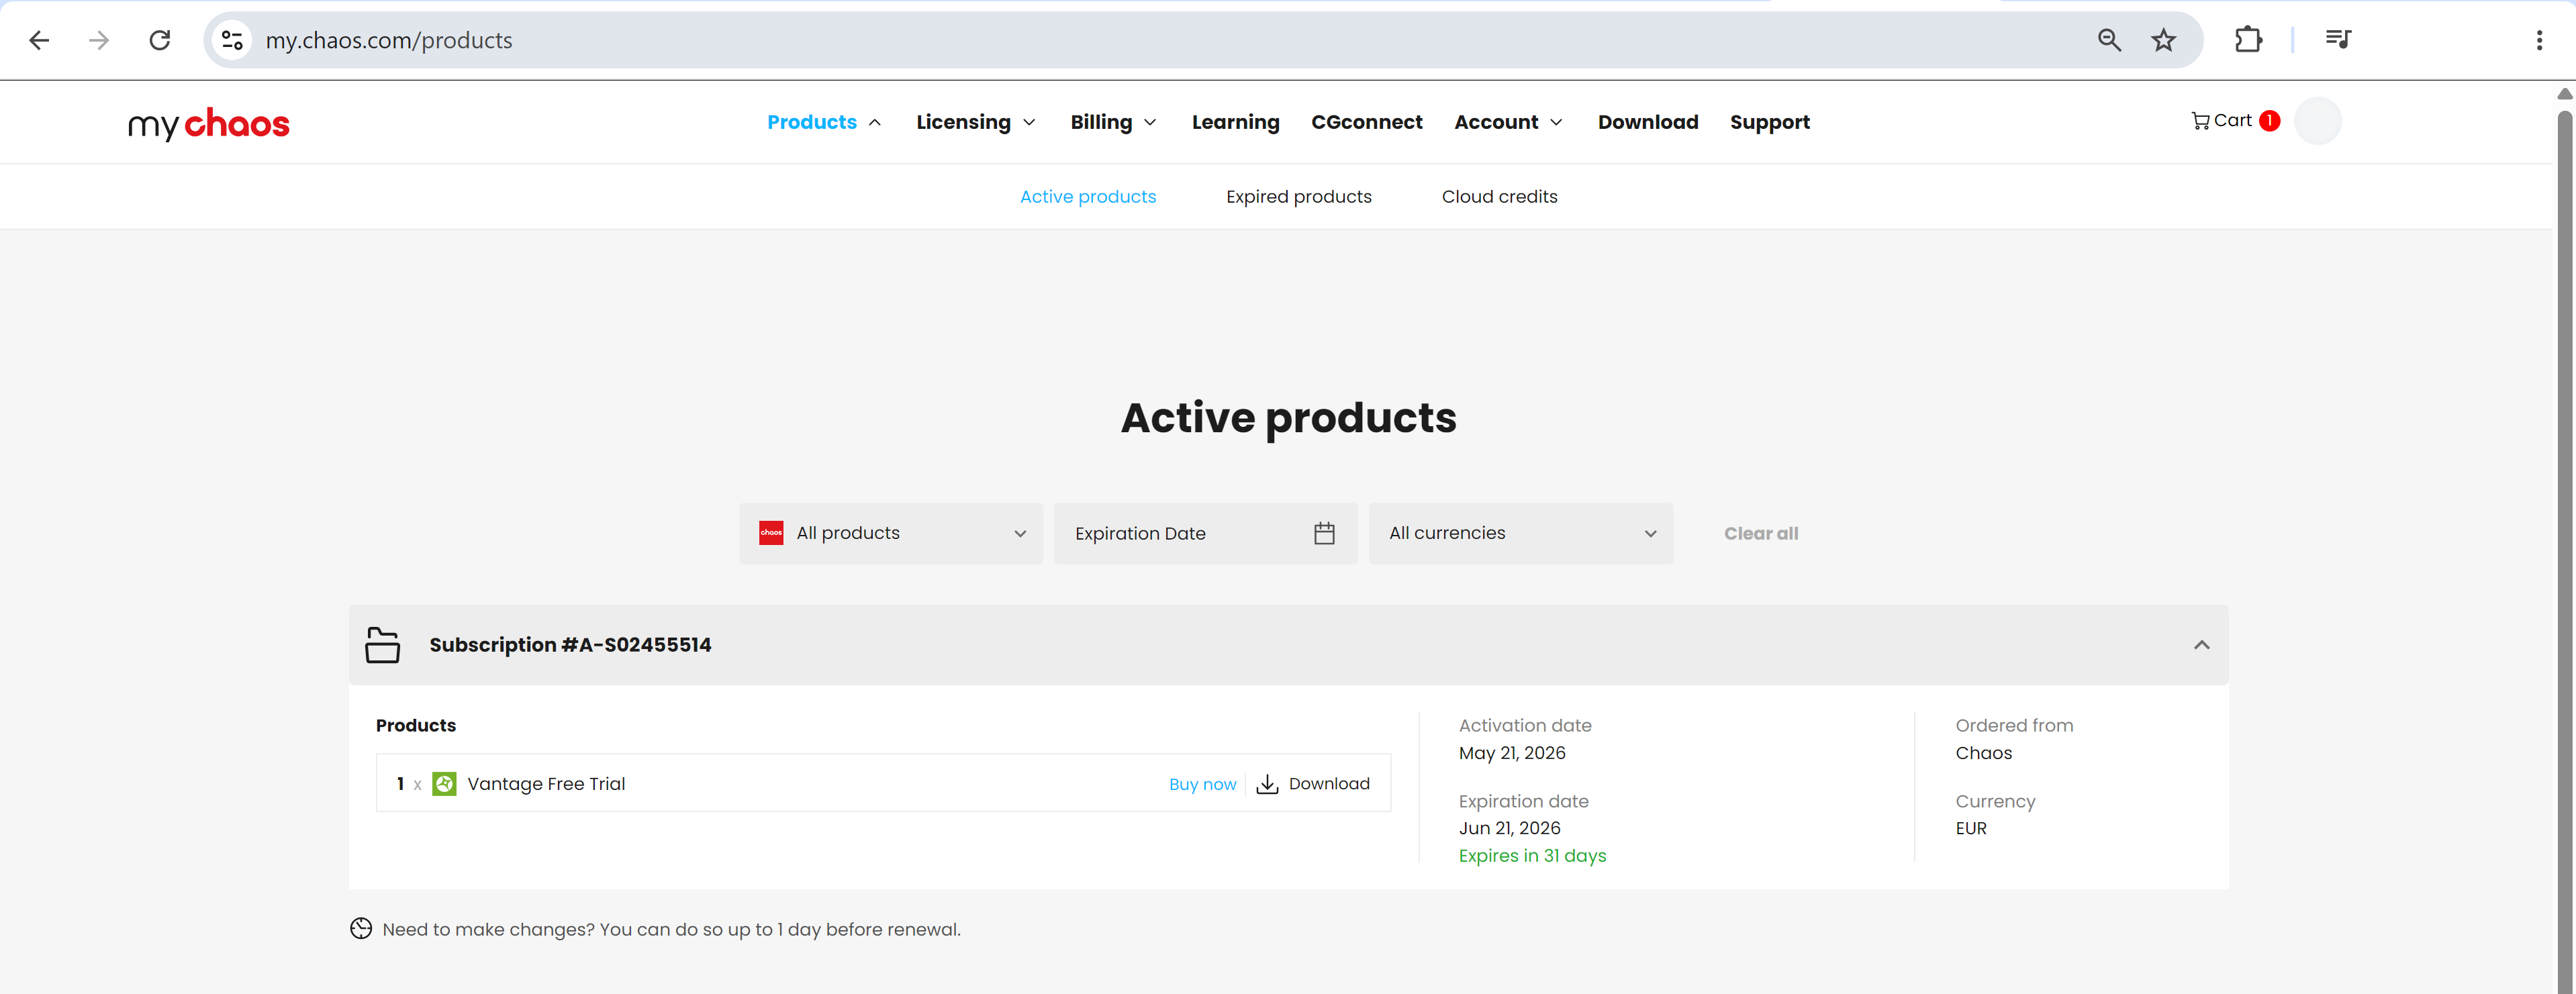Image resolution: width=2576 pixels, height=994 pixels.
Task: Switch to the Cloud credits tab
Action: tap(1499, 197)
